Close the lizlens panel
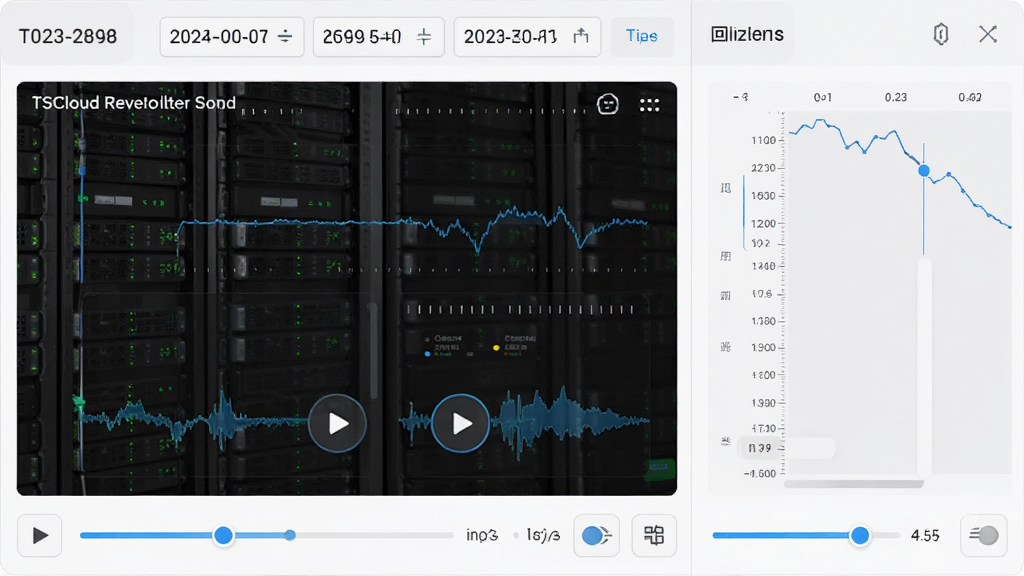Screen dimensions: 1024x576 click(x=987, y=34)
